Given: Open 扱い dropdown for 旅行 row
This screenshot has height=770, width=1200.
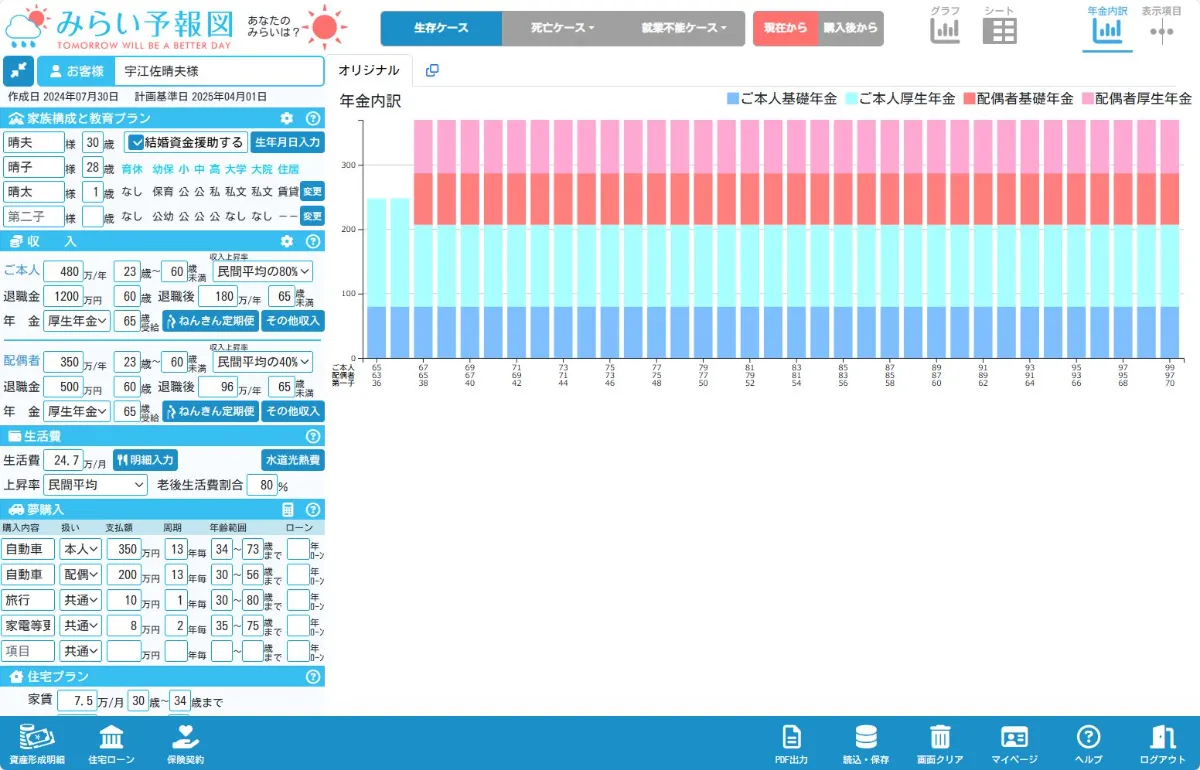Looking at the screenshot, I should [80, 600].
